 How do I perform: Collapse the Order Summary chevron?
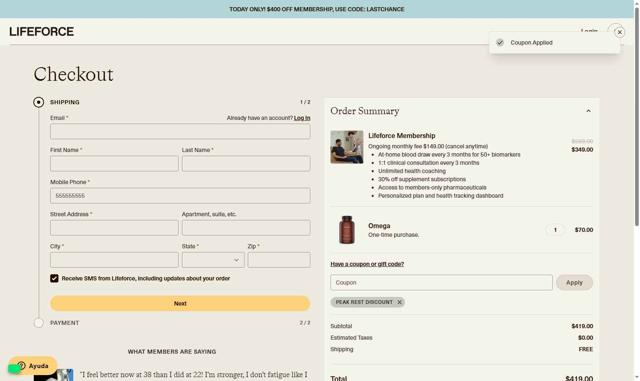coord(588,111)
